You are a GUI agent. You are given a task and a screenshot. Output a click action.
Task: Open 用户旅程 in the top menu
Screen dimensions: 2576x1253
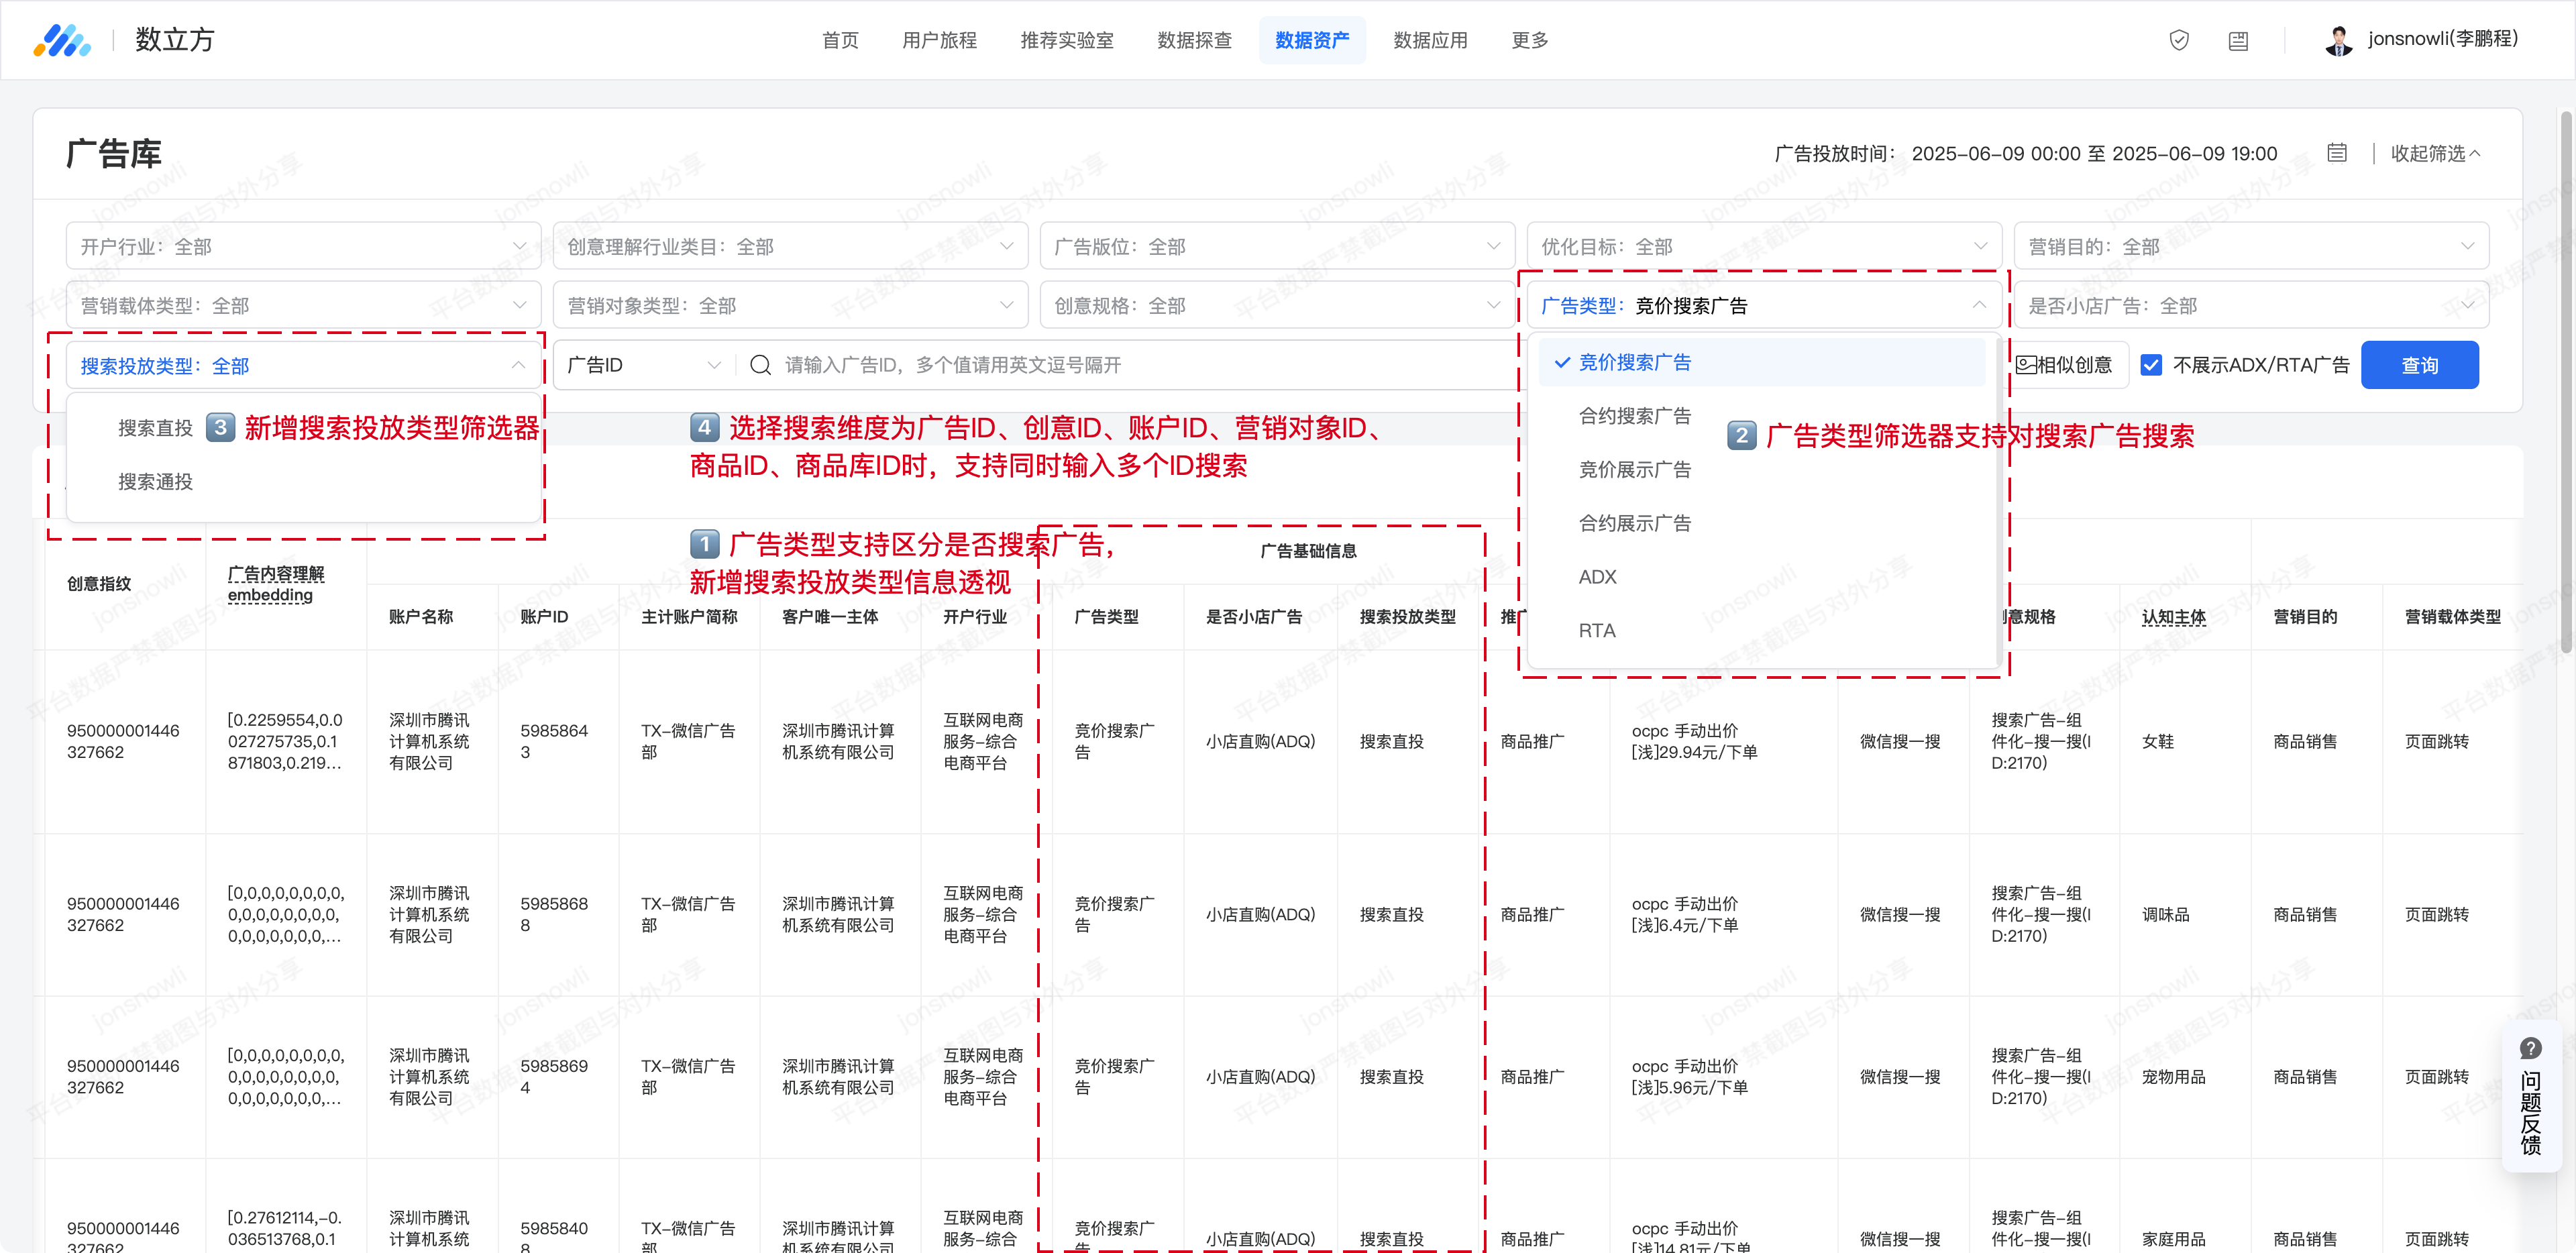pyautogui.click(x=939, y=40)
